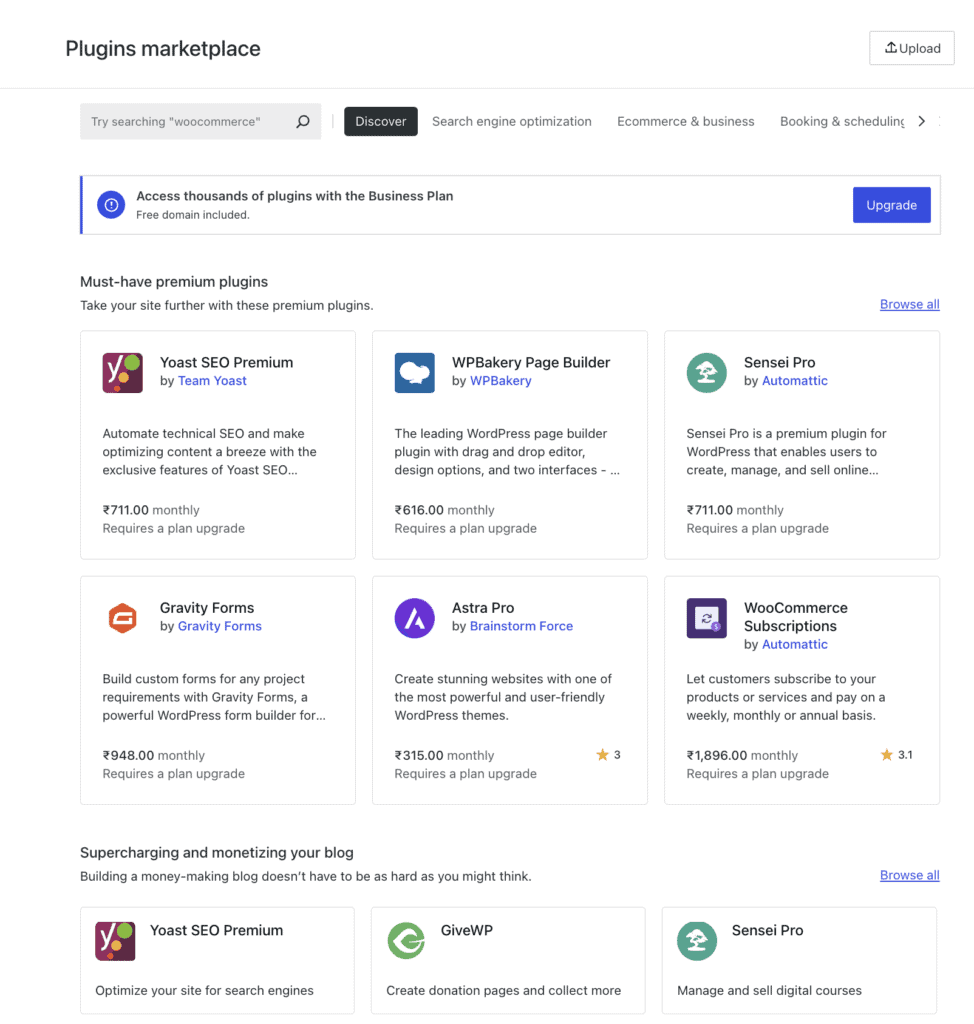Screen dimensions: 974x1024
Task: Click the ₹315.00 monthly price
Action: (444, 756)
